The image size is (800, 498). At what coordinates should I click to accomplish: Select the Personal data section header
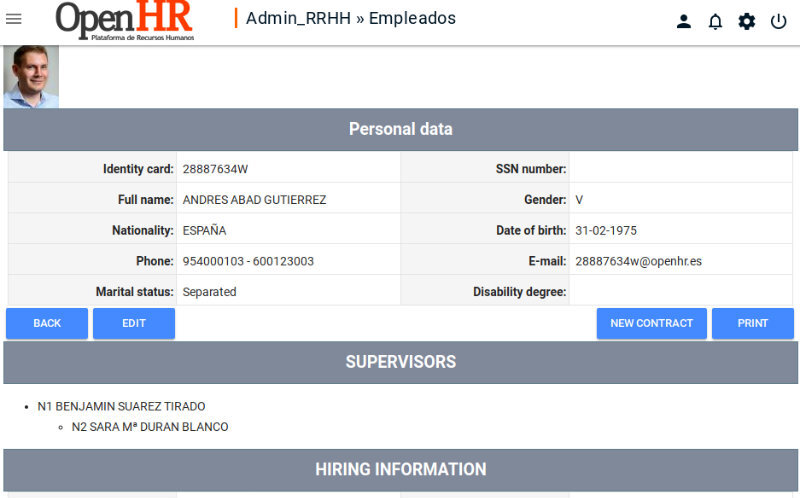(400, 129)
